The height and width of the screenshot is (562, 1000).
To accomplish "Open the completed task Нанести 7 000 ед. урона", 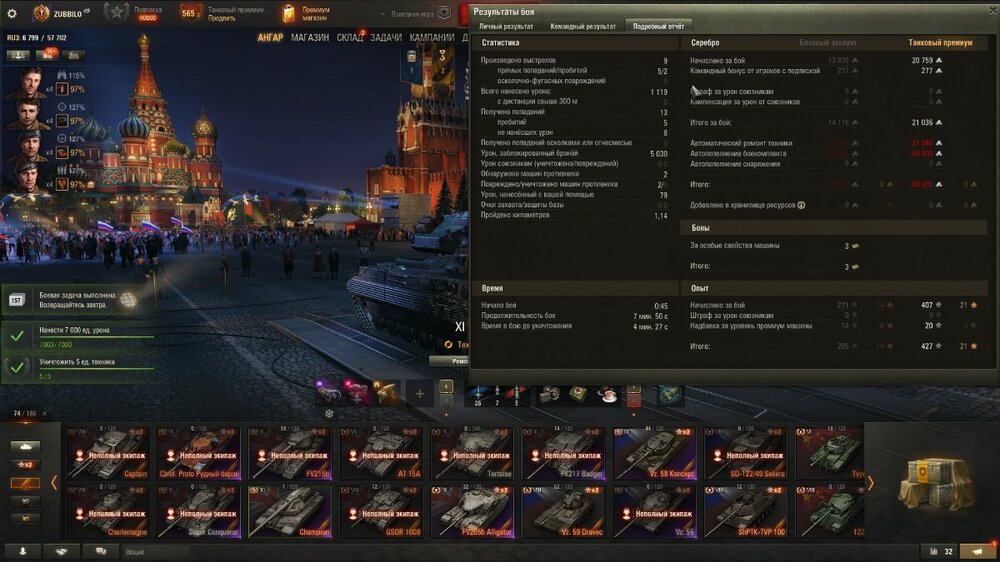I will coord(77,336).
